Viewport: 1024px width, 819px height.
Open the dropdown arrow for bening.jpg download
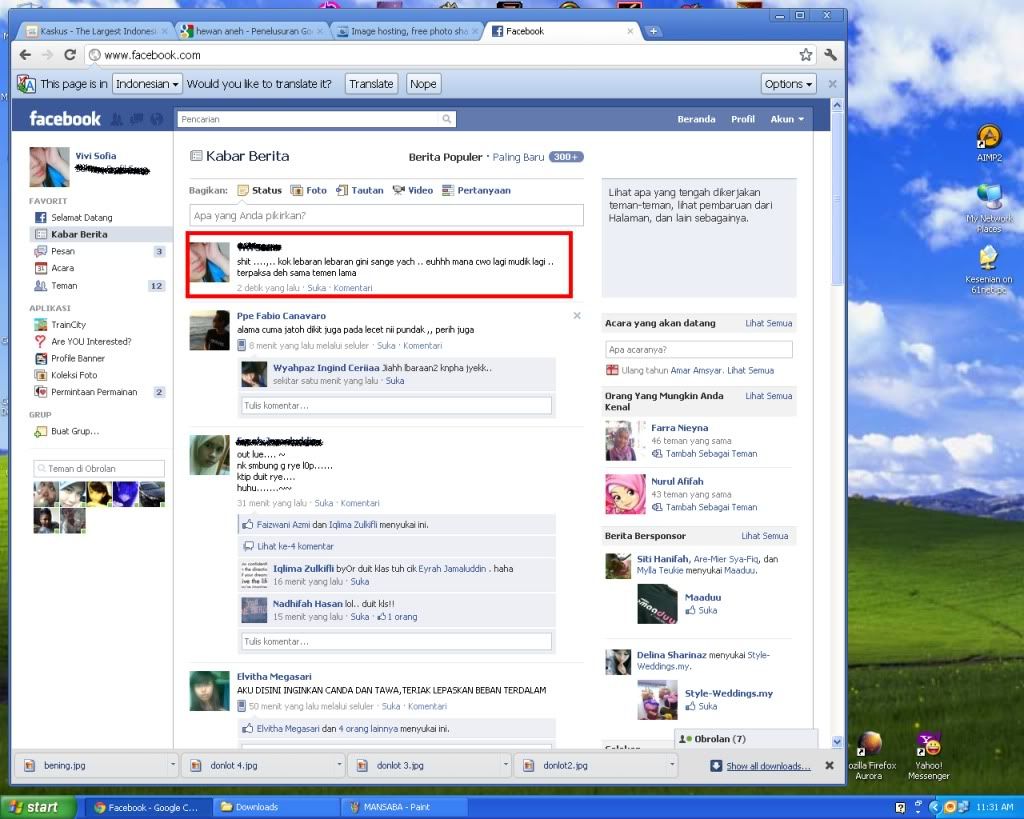pos(172,763)
